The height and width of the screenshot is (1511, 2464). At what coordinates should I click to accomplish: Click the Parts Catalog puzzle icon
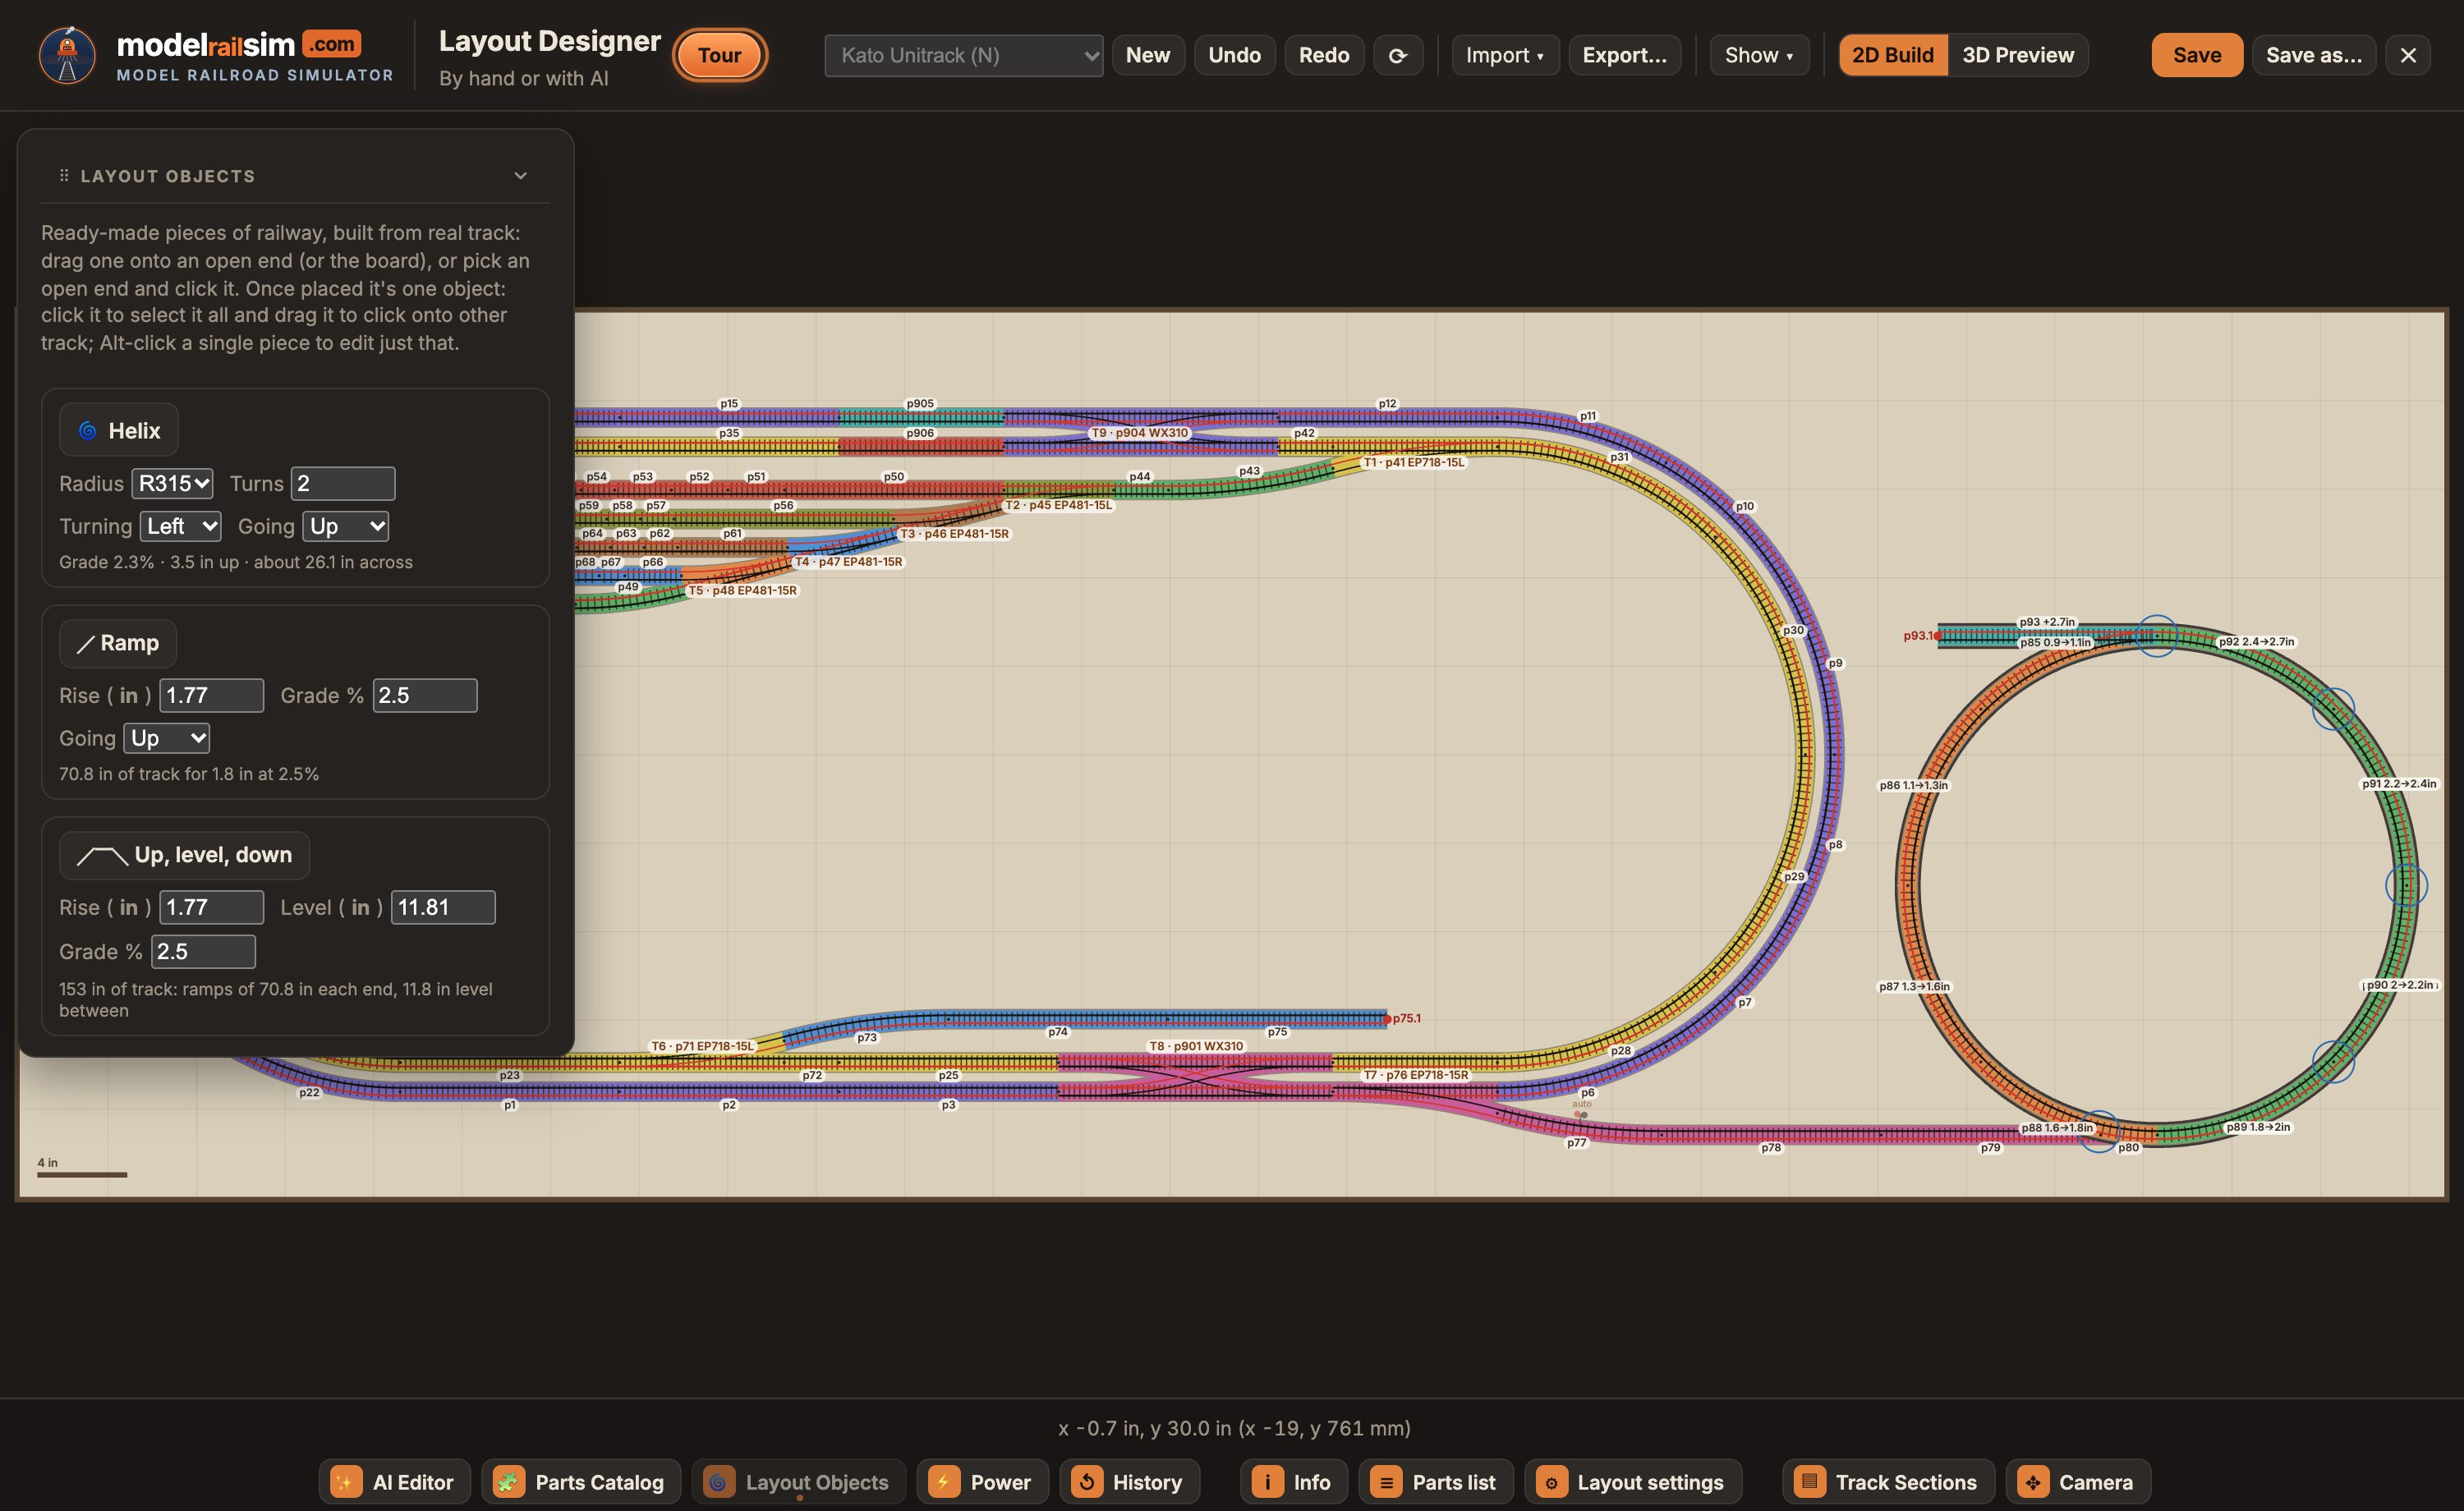(508, 1481)
